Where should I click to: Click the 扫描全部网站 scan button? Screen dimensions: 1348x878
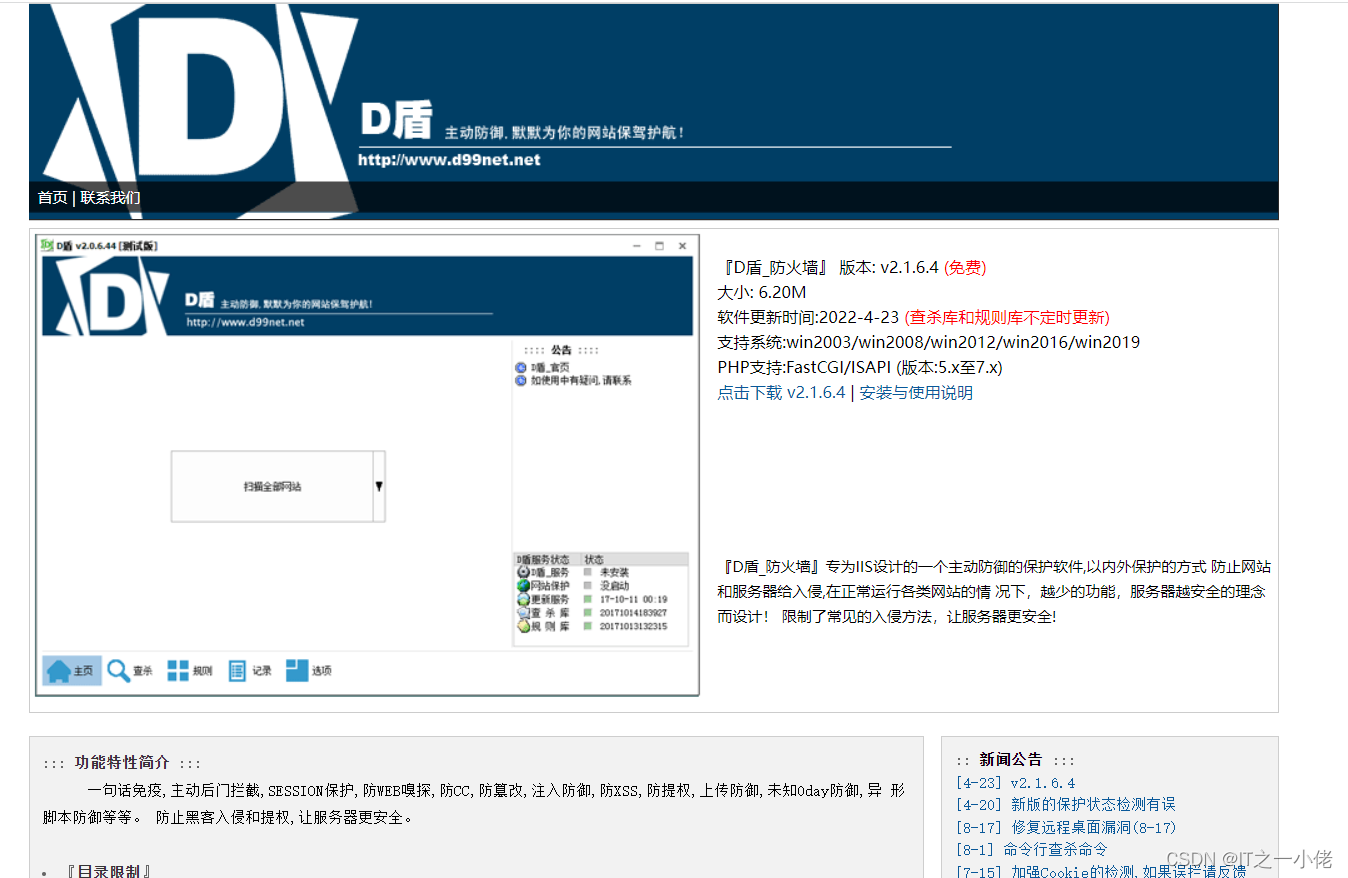(x=272, y=486)
